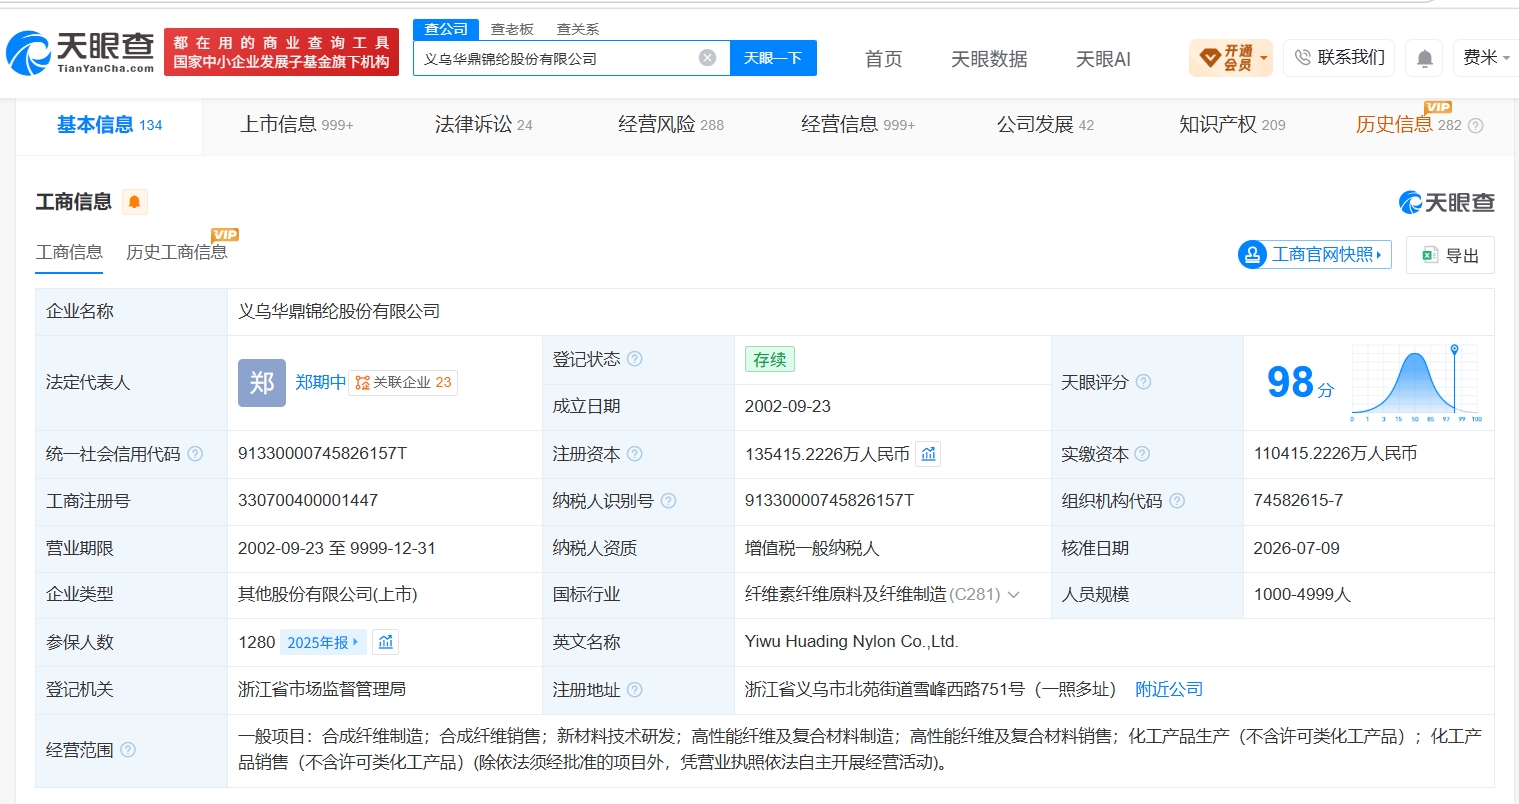This screenshot has width=1519, height=804.
Task: Expand the 开通会员 dropdown arrow
Action: coord(1264,58)
